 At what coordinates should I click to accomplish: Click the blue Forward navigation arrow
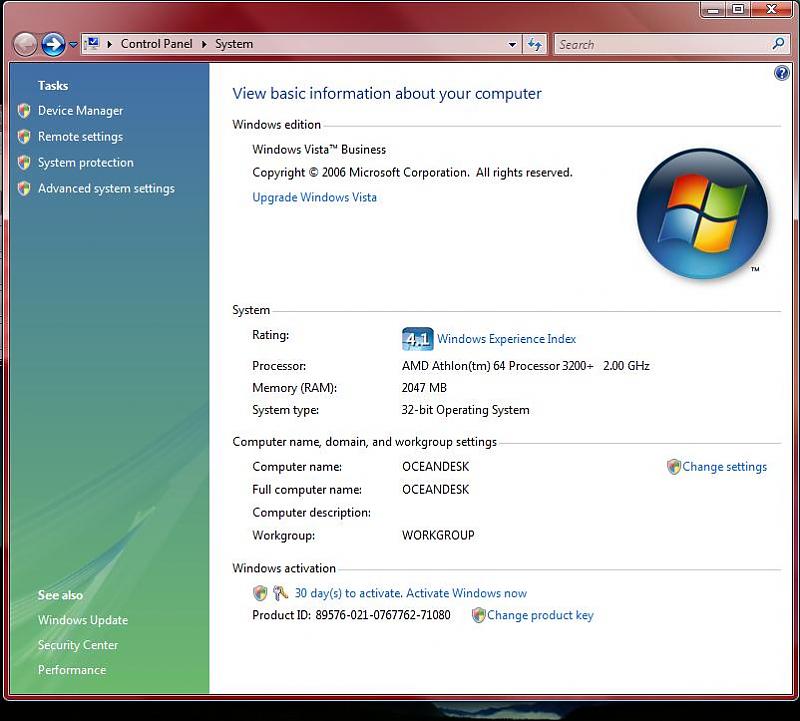pyautogui.click(x=53, y=44)
